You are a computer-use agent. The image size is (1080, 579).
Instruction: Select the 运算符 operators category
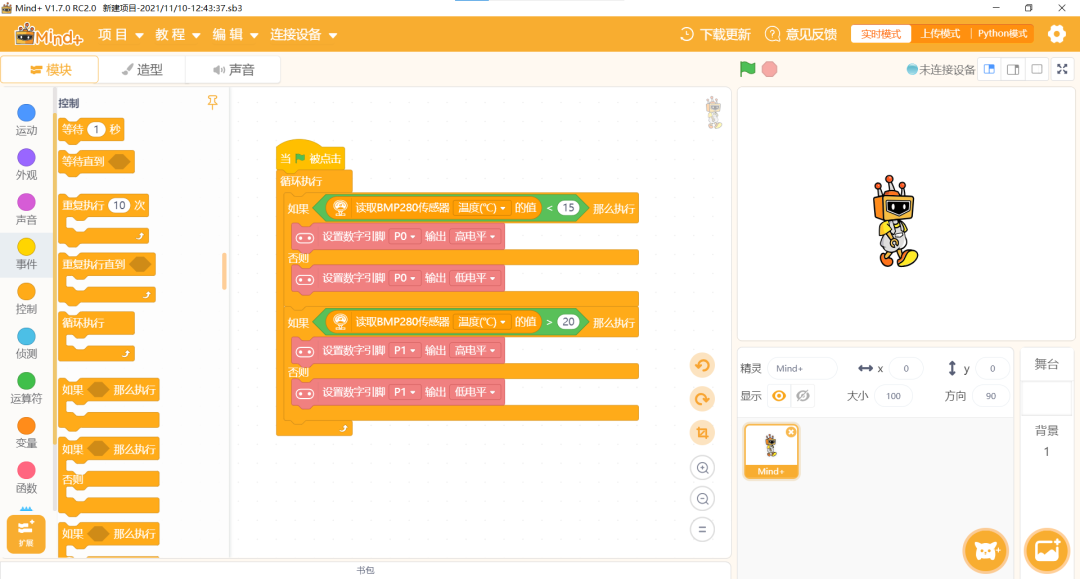pos(26,389)
